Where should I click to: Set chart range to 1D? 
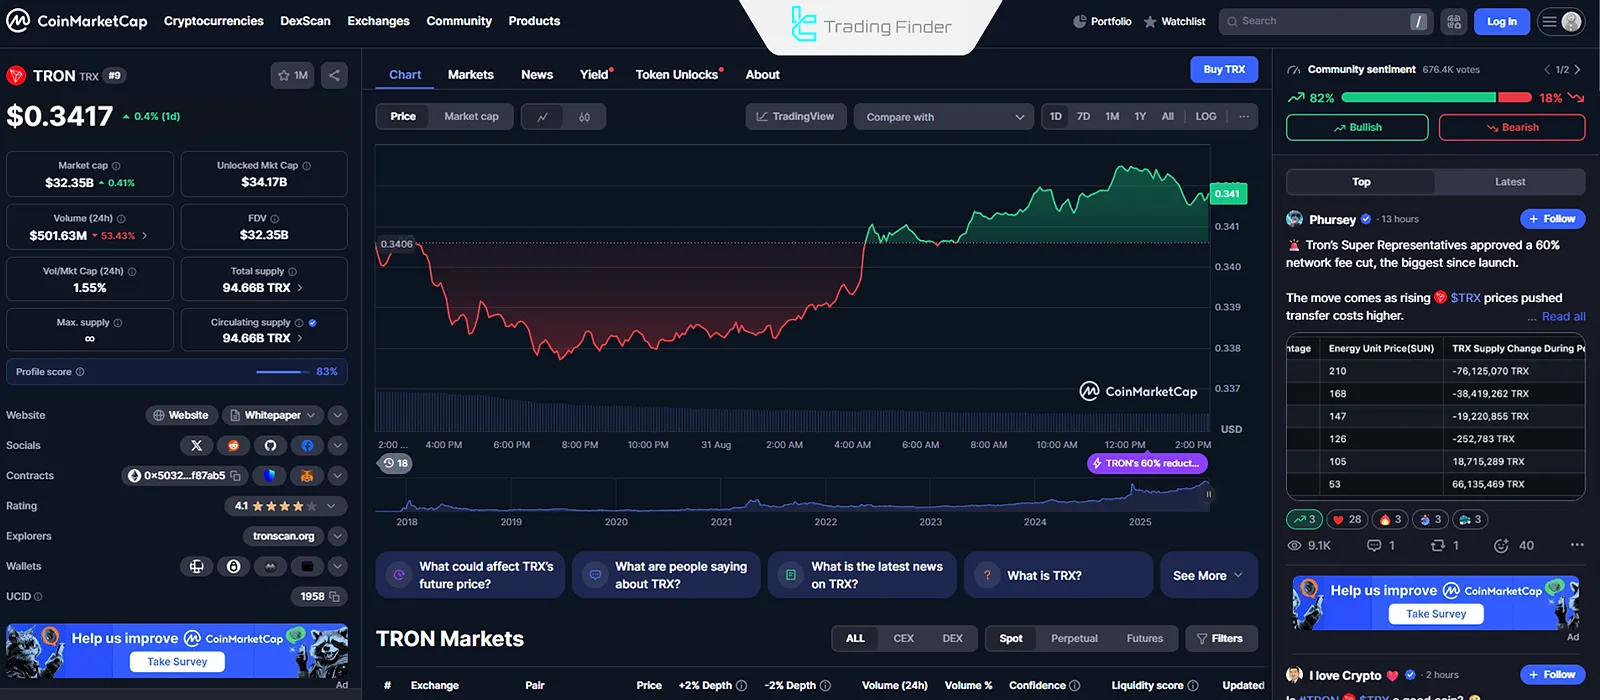coord(1056,116)
